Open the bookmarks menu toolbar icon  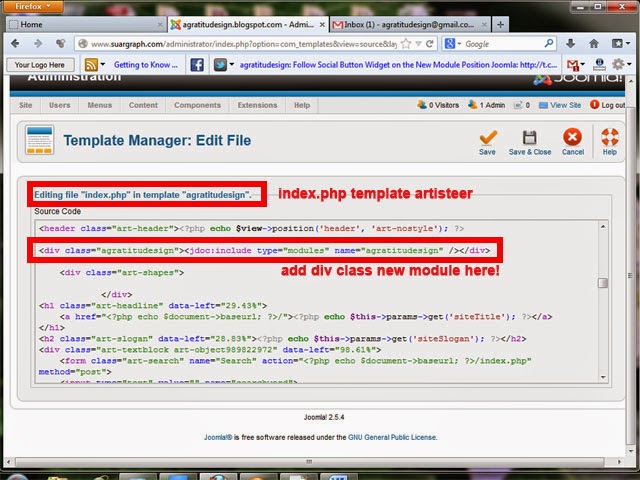(x=618, y=43)
